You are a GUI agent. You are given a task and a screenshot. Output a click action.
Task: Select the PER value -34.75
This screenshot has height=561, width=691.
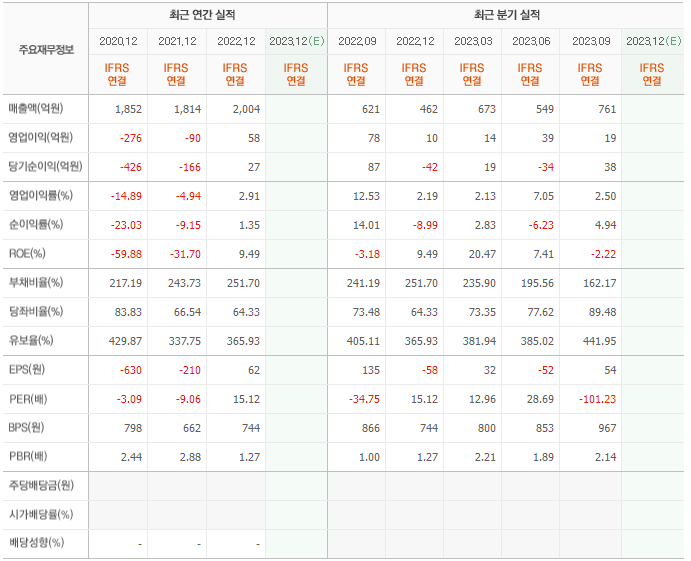tap(364, 400)
